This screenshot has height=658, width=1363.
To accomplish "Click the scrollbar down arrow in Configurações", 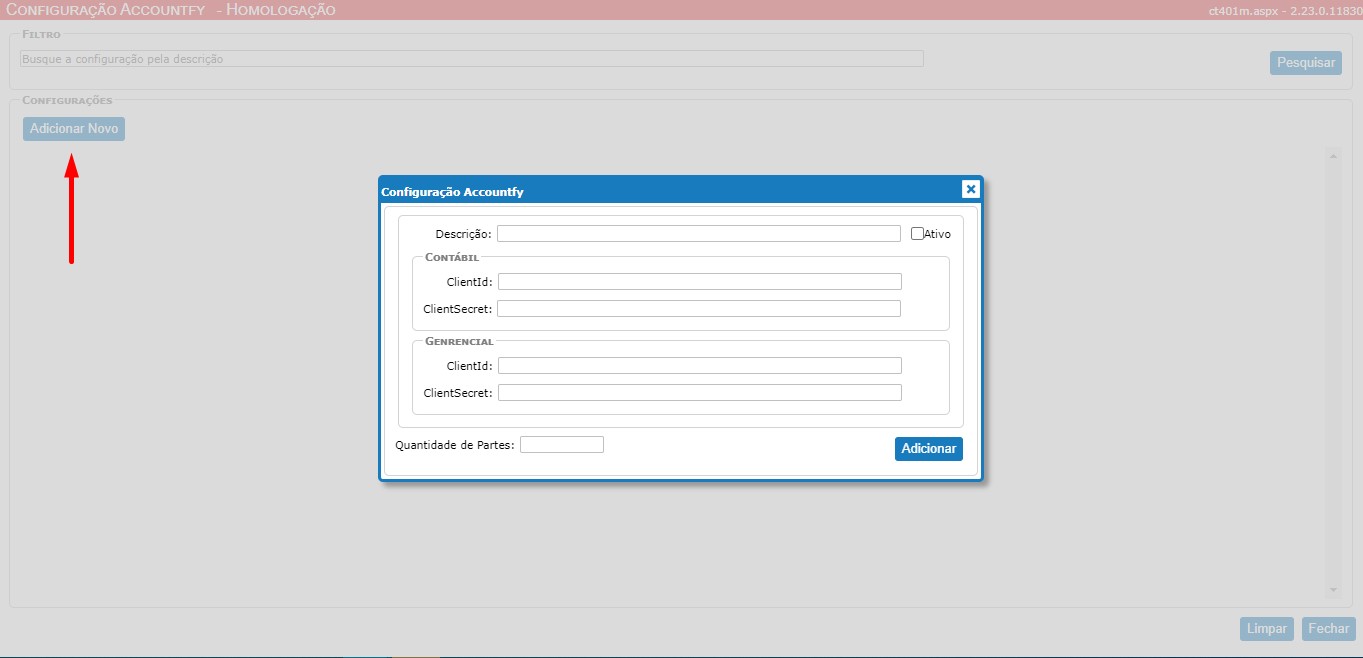I will pos(1333,590).
